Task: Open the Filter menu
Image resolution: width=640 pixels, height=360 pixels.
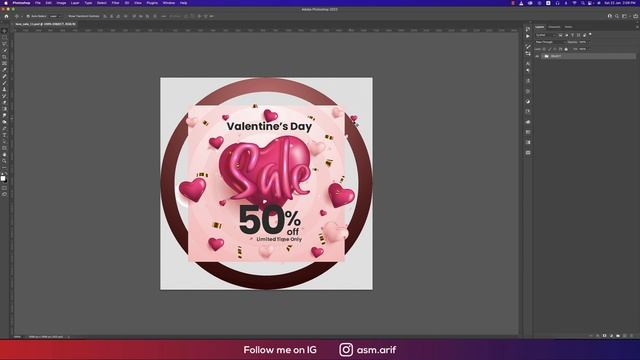Action: coord(116,3)
